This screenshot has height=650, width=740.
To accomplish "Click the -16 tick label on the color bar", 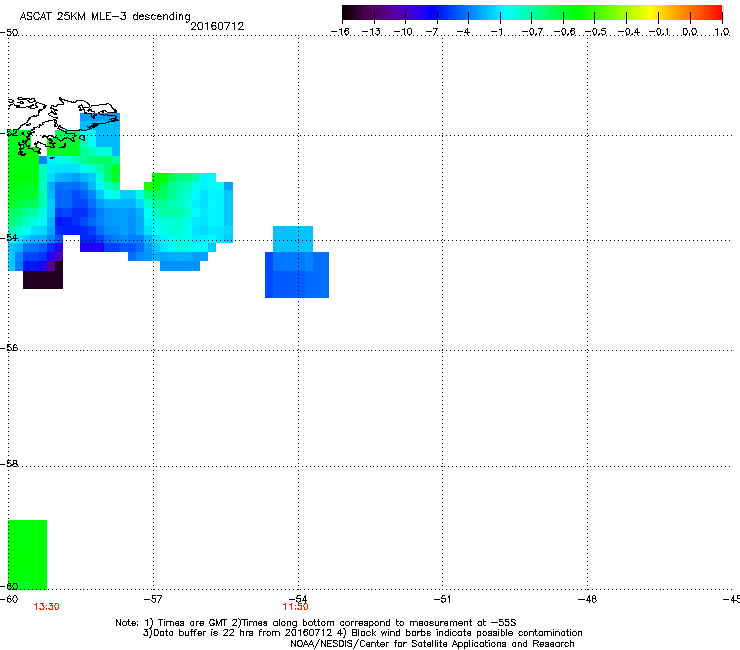I will (340, 32).
